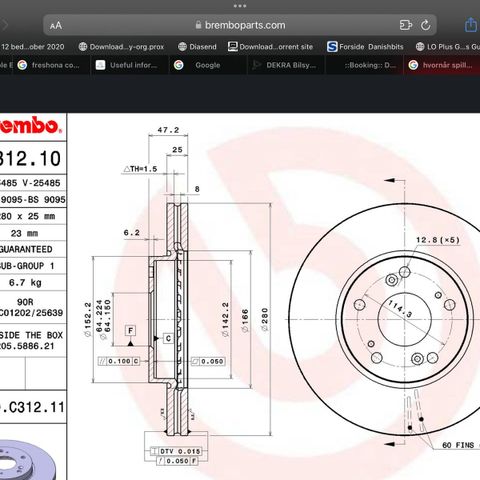Image resolution: width=480 pixels, height=480 pixels.
Task: Click the '9095-BS 9095' reference cell
Action: point(33,200)
